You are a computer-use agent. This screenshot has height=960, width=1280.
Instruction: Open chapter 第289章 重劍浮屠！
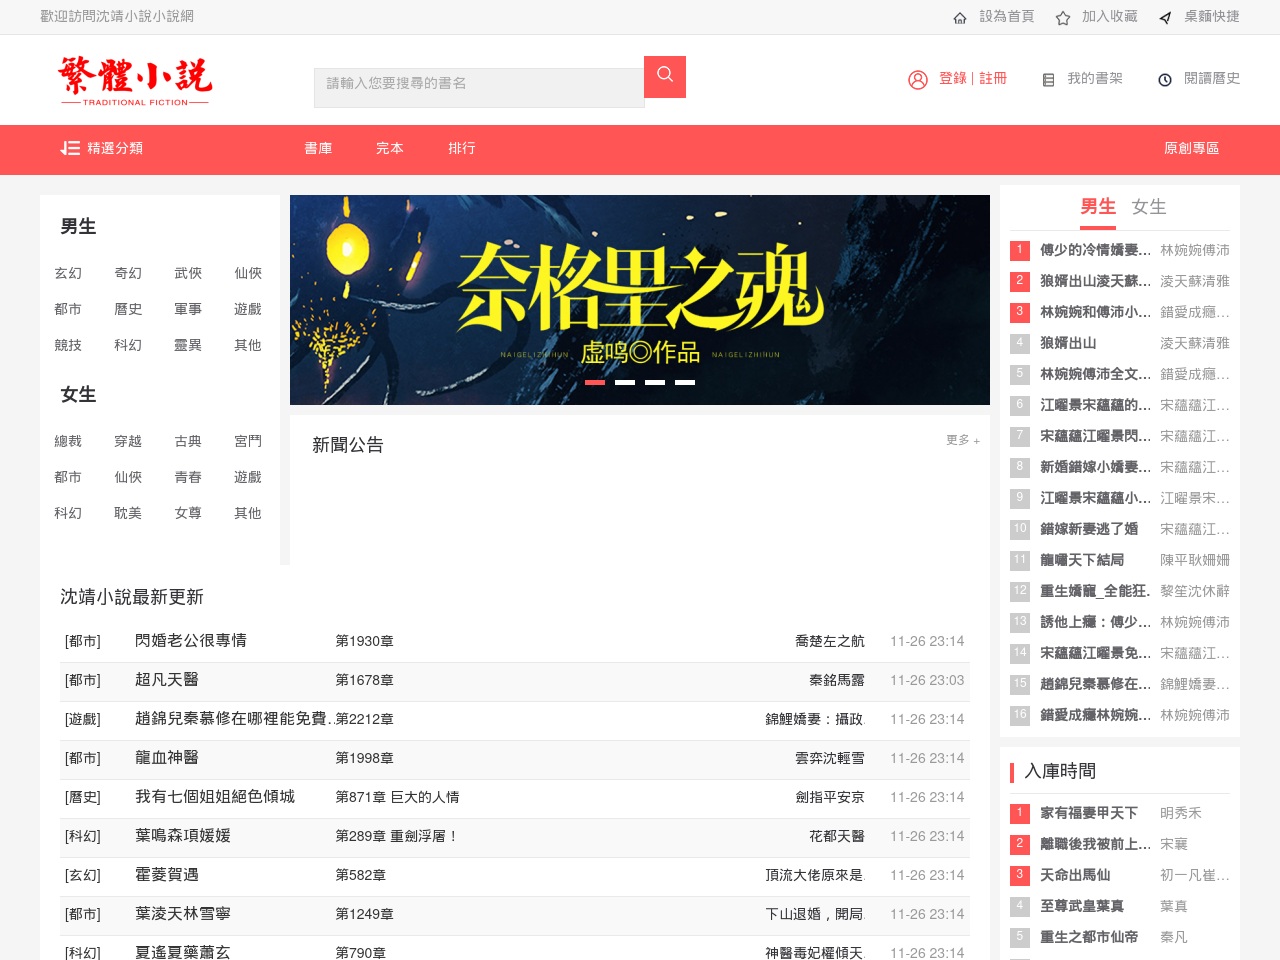pyautogui.click(x=397, y=836)
